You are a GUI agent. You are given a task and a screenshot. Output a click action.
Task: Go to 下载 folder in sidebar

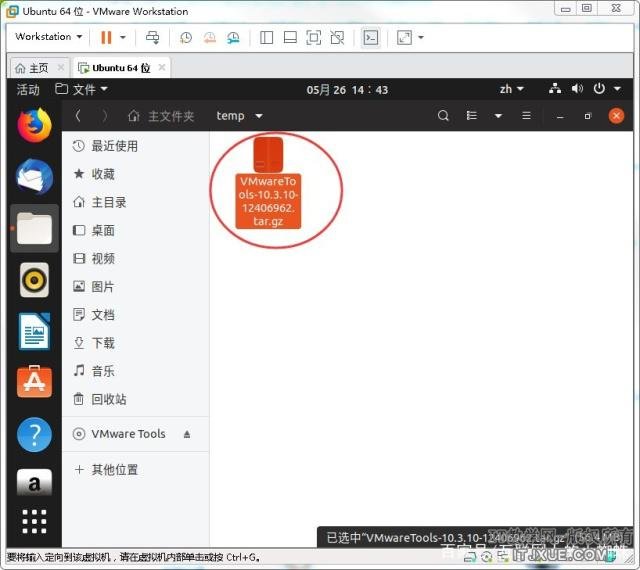pyautogui.click(x=103, y=343)
